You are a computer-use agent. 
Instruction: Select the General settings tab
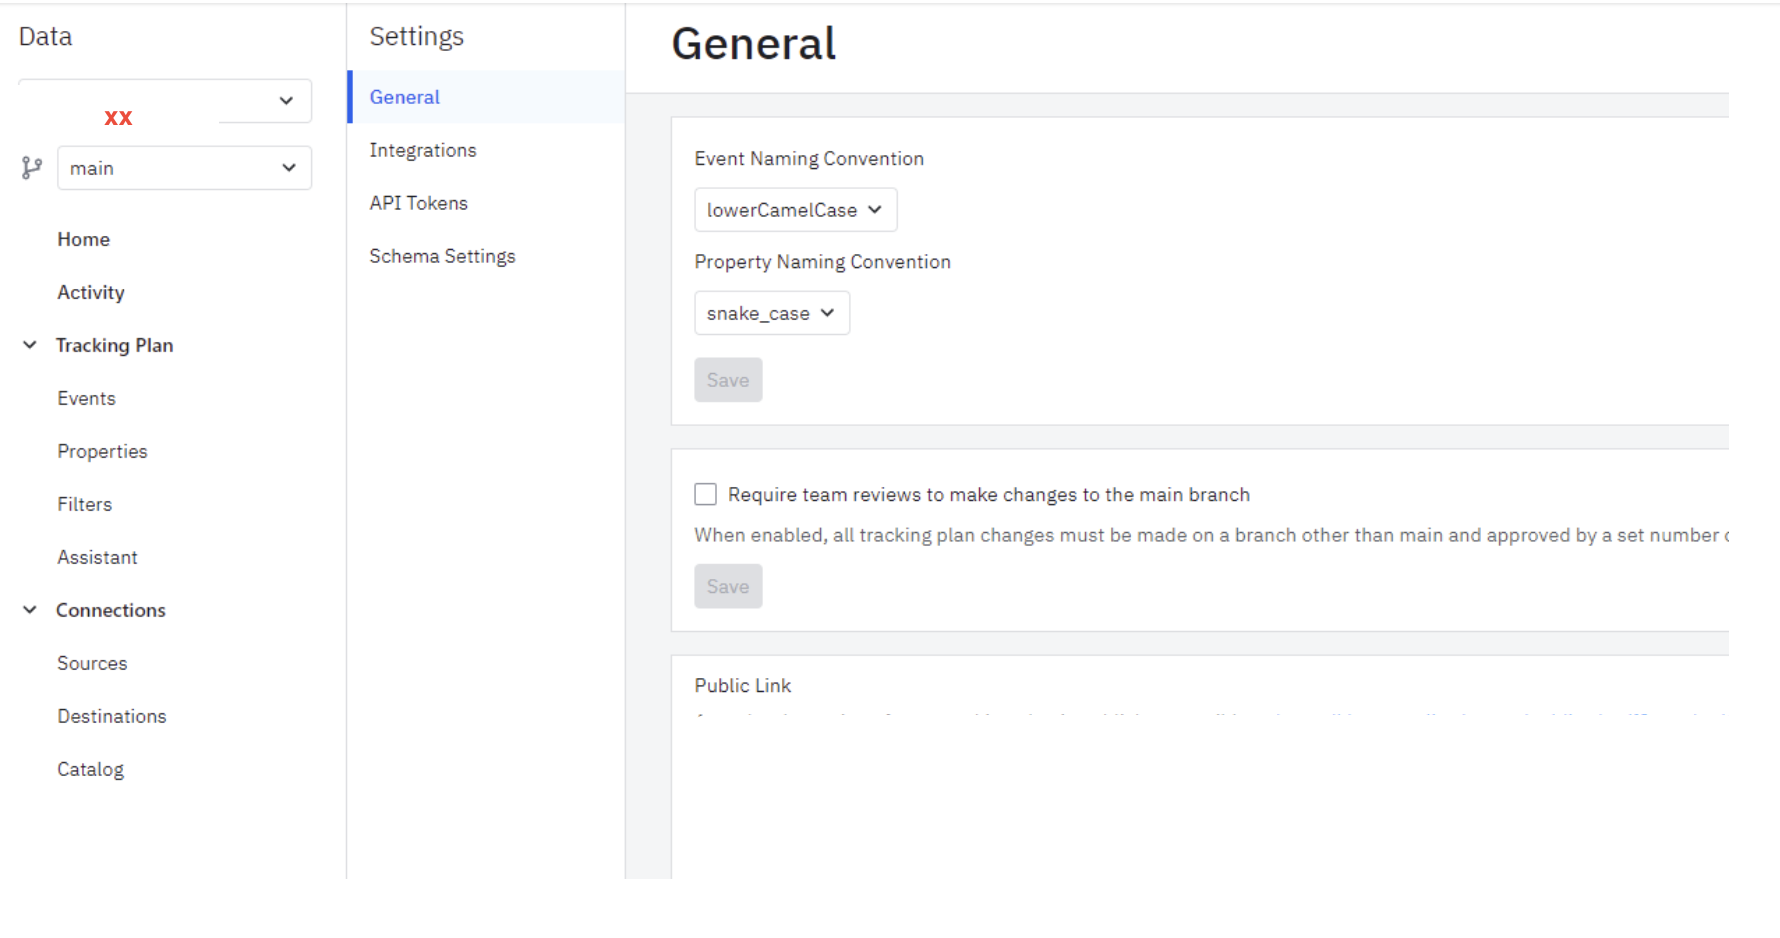405,97
